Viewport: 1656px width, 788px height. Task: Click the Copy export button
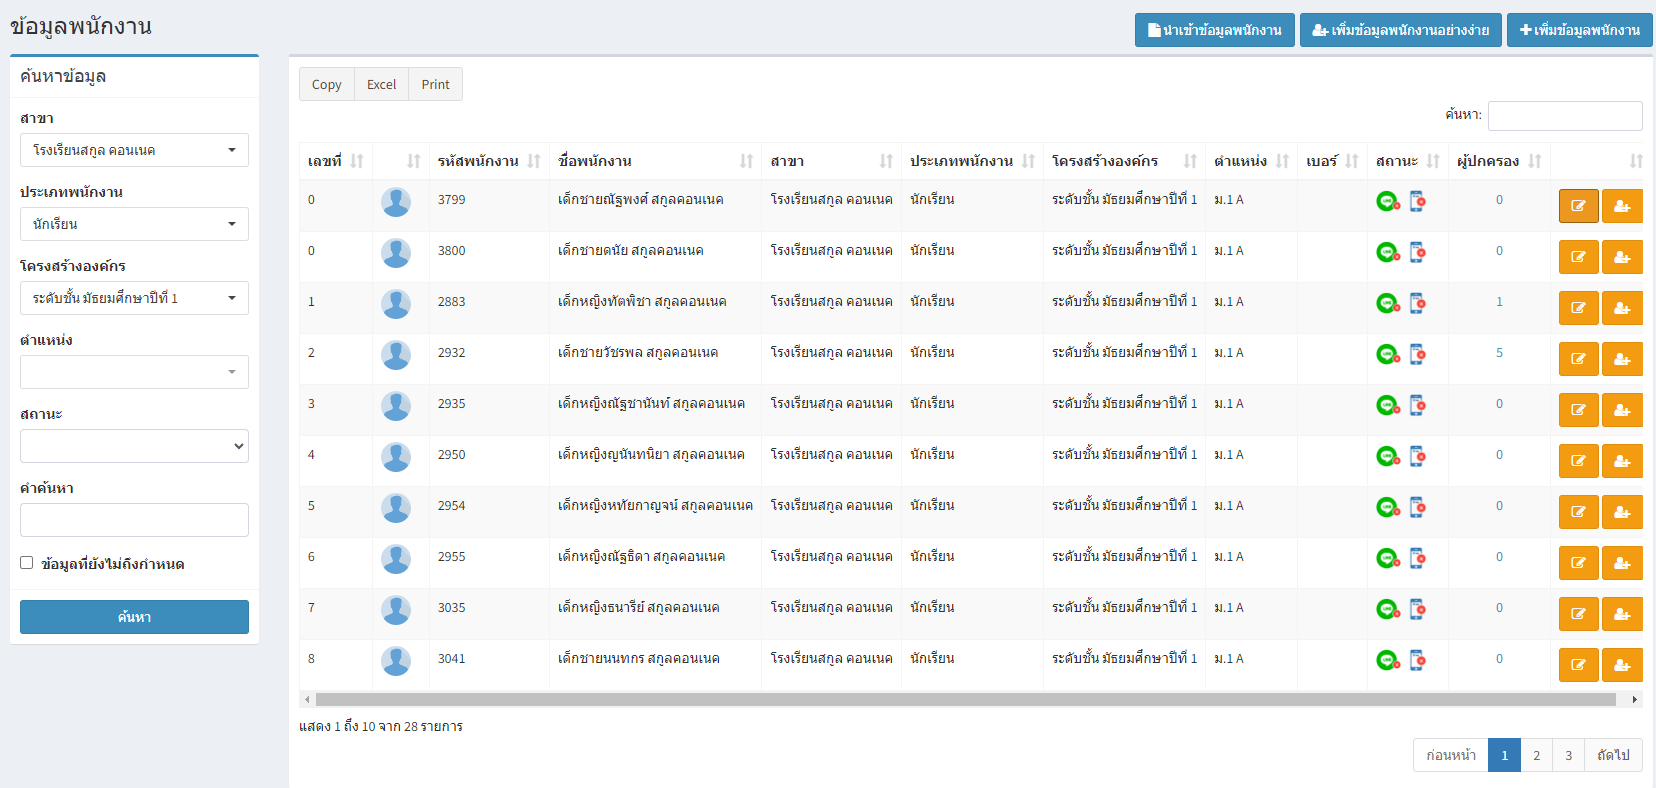327,84
